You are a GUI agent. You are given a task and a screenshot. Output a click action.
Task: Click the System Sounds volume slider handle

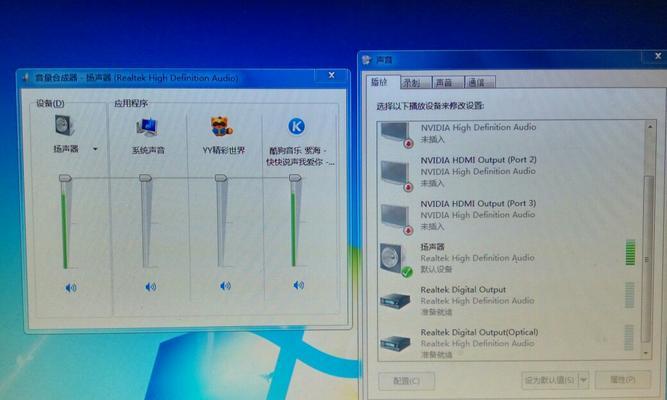point(145,178)
